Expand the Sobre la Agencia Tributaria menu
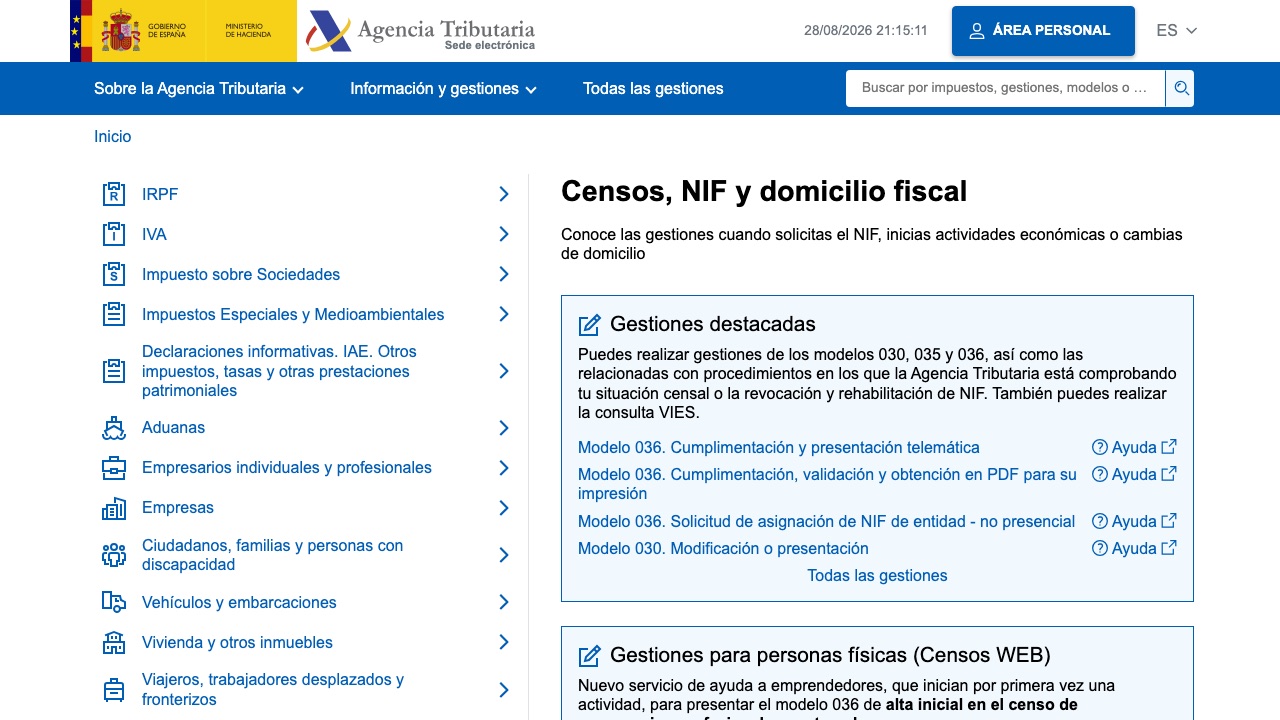 199,89
